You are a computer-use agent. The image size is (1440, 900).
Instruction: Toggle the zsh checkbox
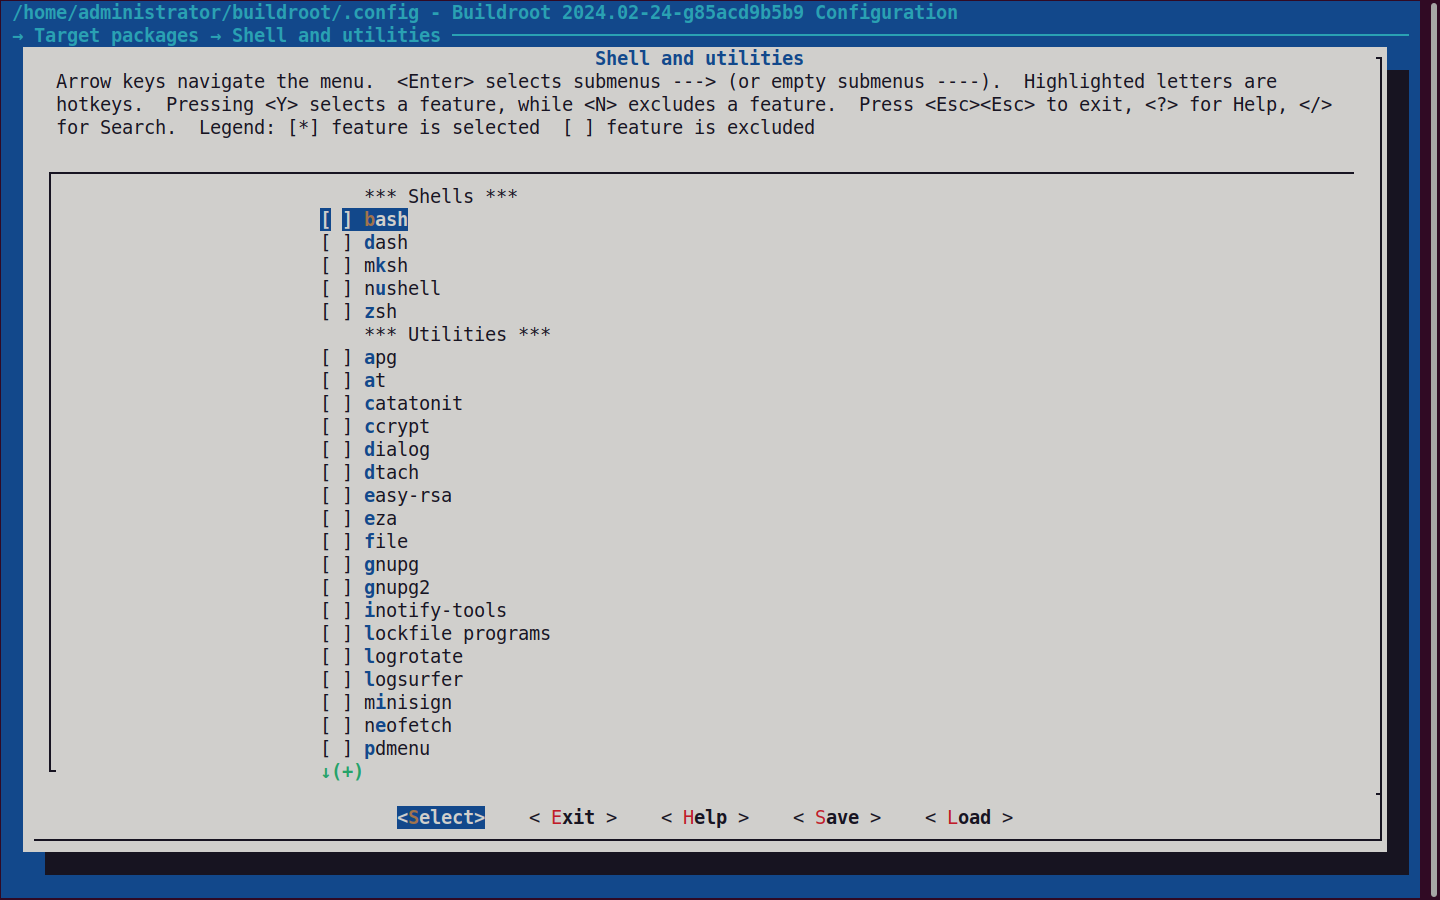(336, 312)
